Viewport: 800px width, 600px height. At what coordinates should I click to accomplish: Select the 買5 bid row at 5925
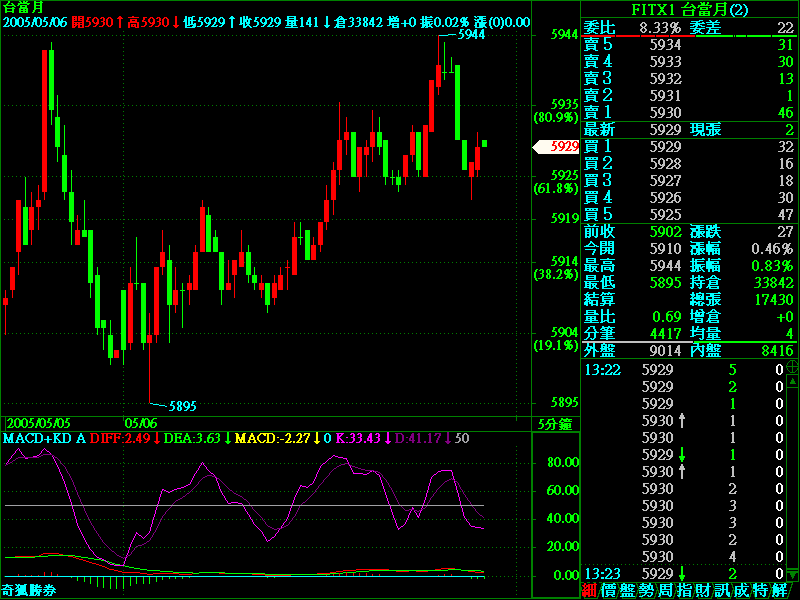(x=689, y=214)
